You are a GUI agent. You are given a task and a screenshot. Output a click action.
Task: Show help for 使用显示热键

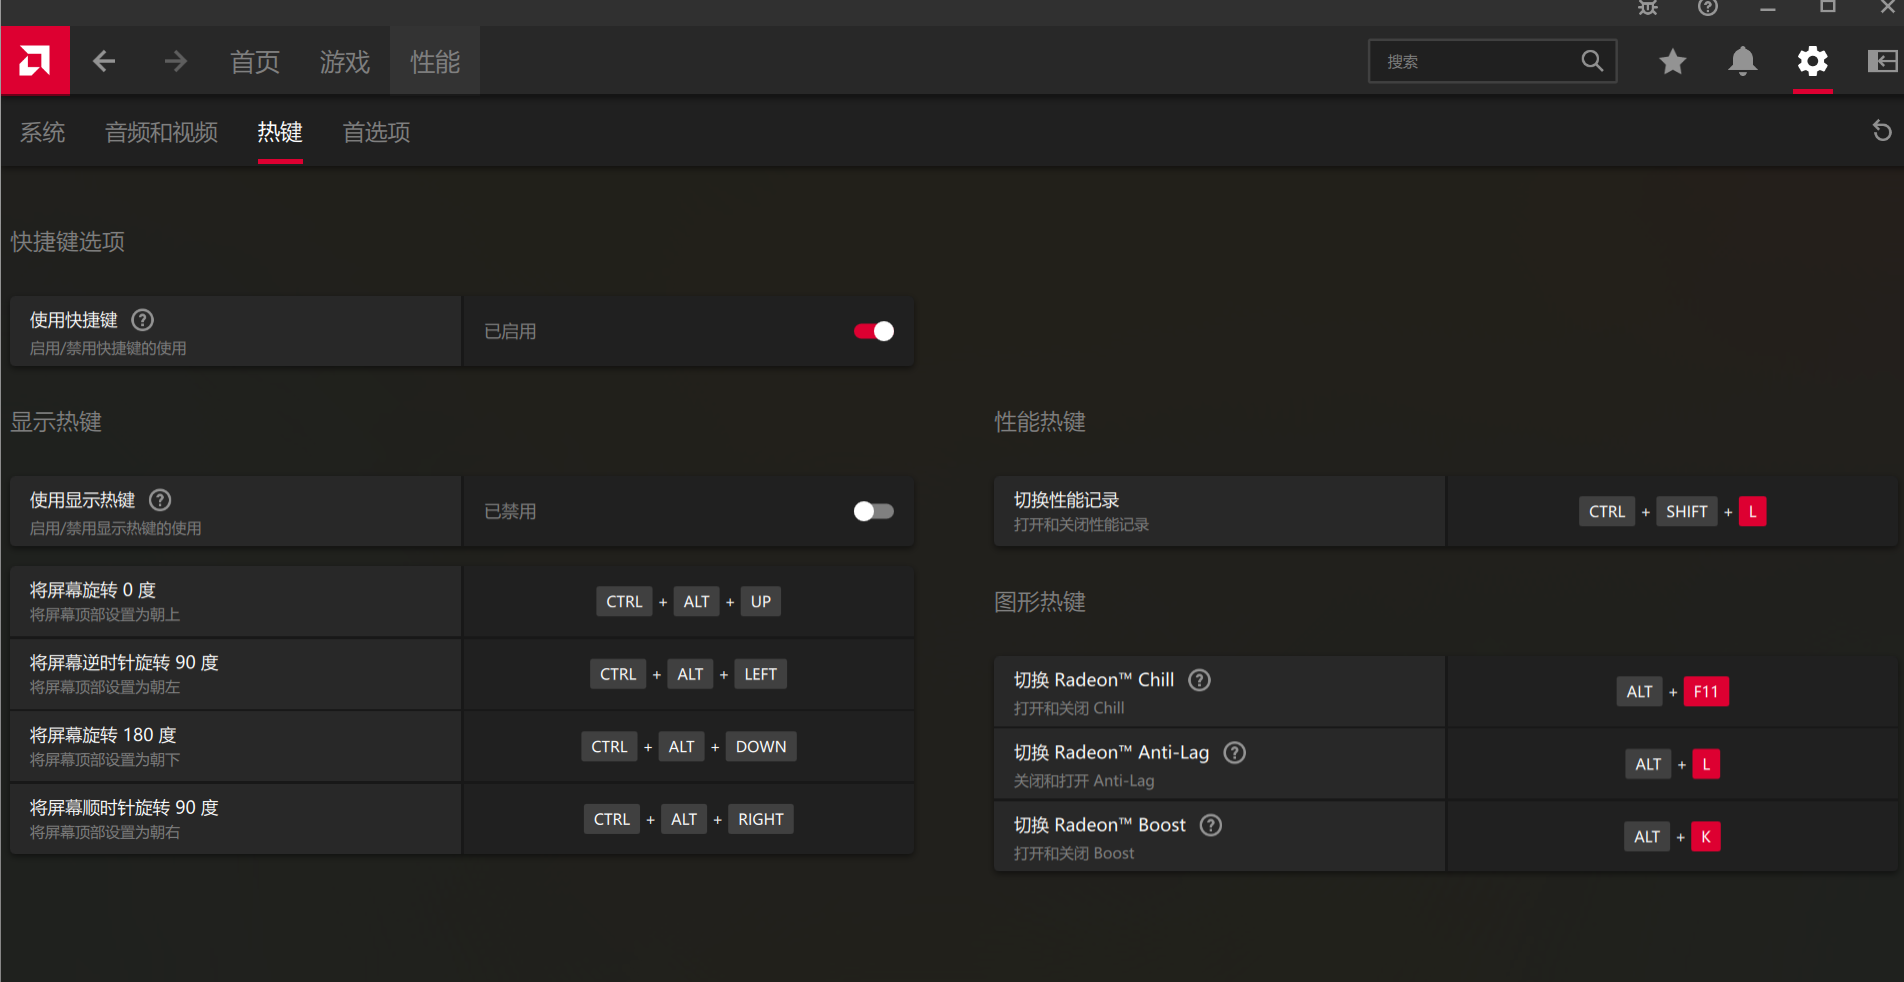[160, 500]
